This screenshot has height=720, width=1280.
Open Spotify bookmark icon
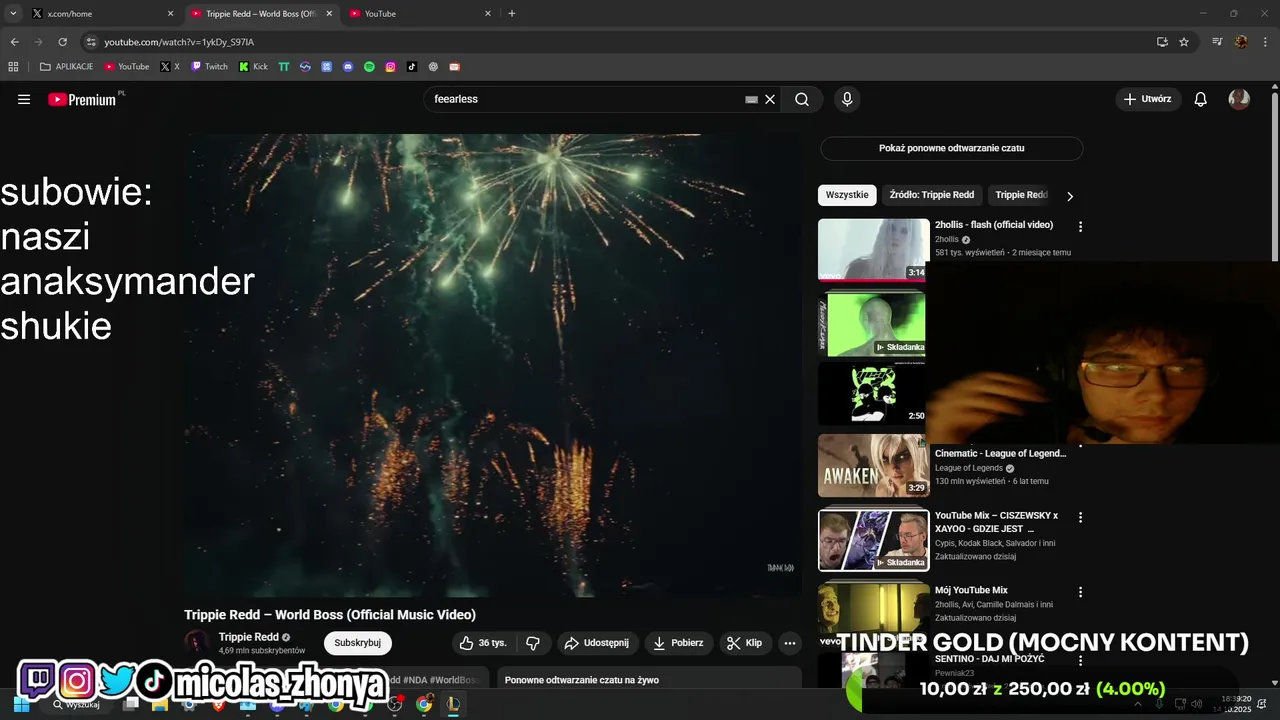click(x=369, y=67)
